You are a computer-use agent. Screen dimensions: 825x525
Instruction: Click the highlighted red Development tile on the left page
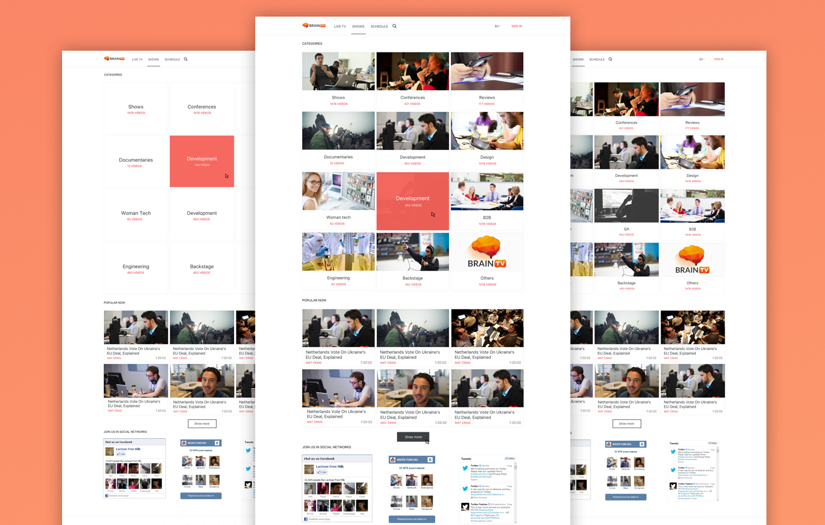[202, 161]
